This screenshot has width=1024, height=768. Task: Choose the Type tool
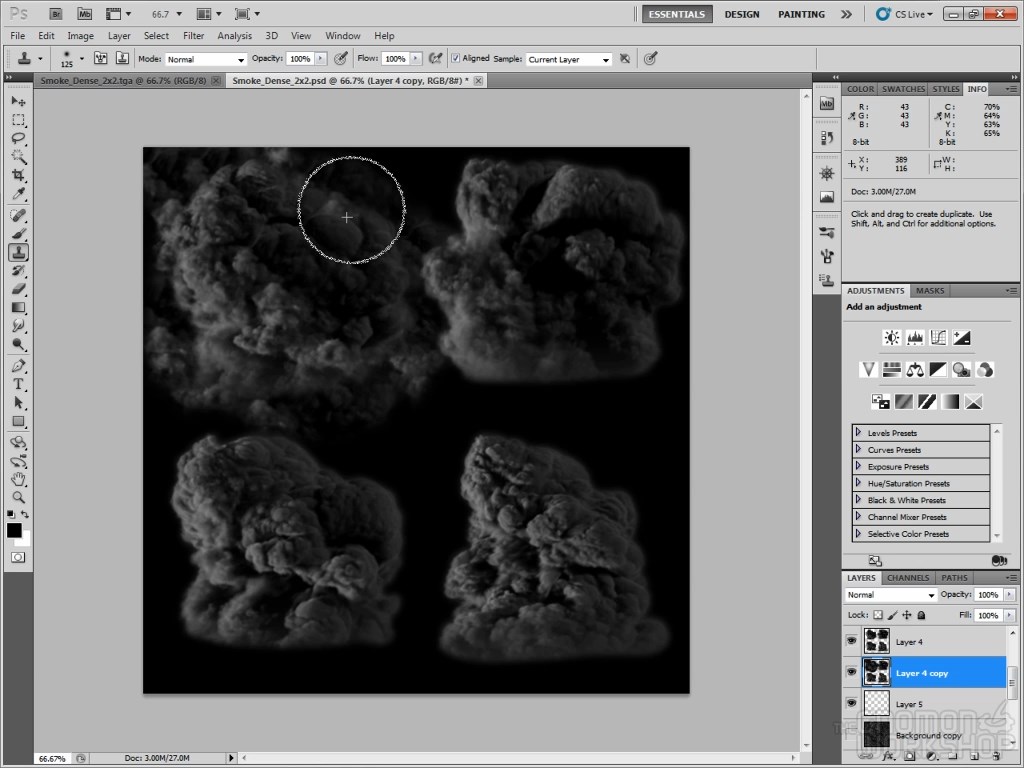tap(18, 384)
